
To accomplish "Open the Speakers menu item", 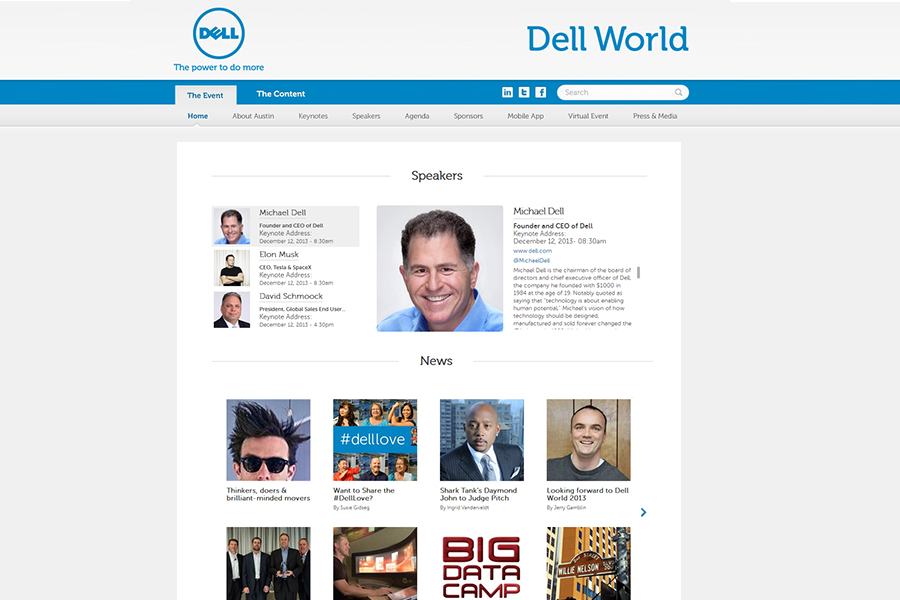I will pos(366,116).
